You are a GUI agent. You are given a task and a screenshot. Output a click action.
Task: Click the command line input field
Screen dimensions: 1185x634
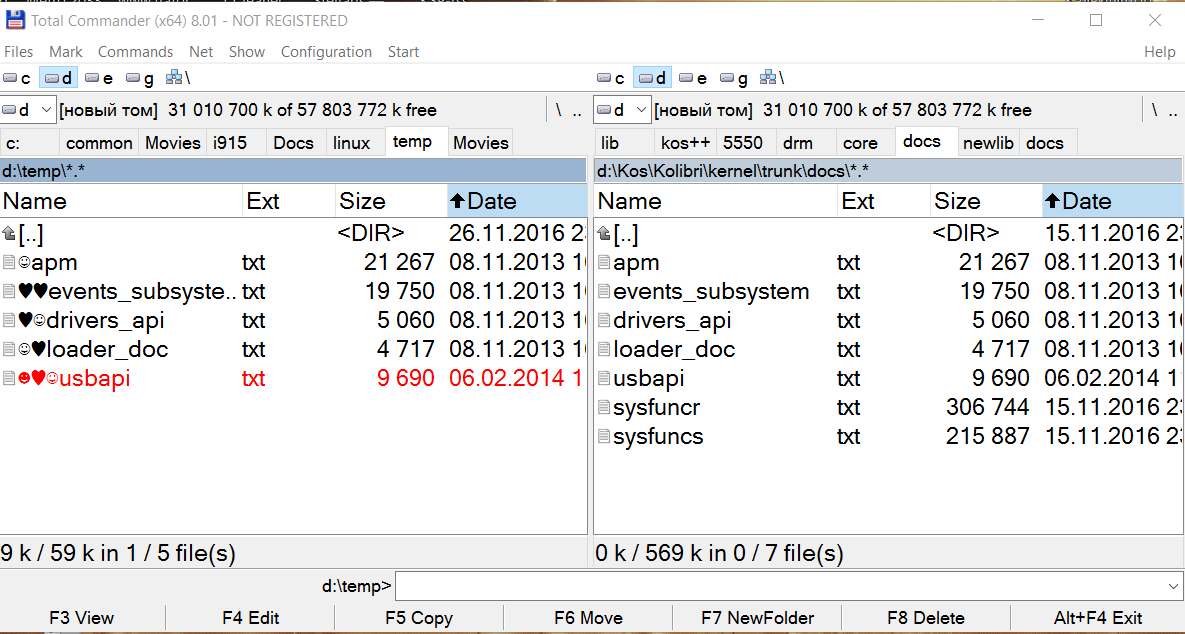(x=780, y=586)
